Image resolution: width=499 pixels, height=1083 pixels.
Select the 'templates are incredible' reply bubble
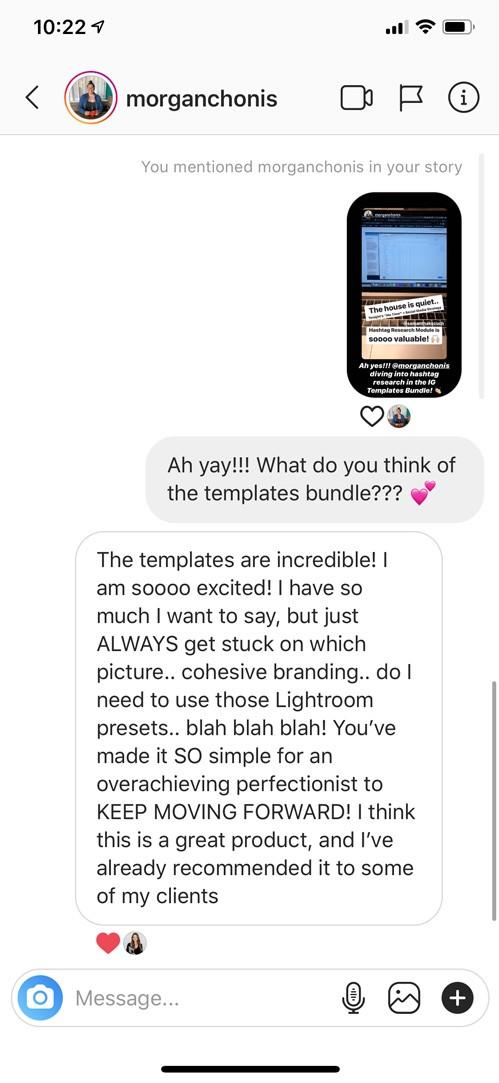(258, 728)
